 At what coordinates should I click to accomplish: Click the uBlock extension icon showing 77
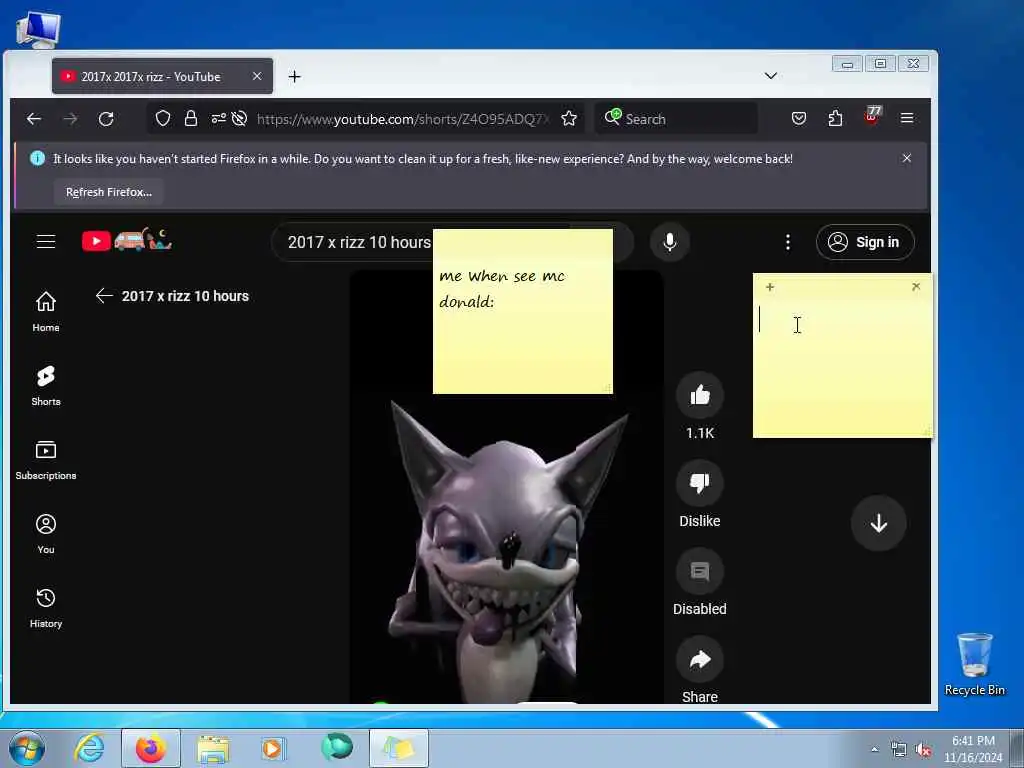coord(872,116)
